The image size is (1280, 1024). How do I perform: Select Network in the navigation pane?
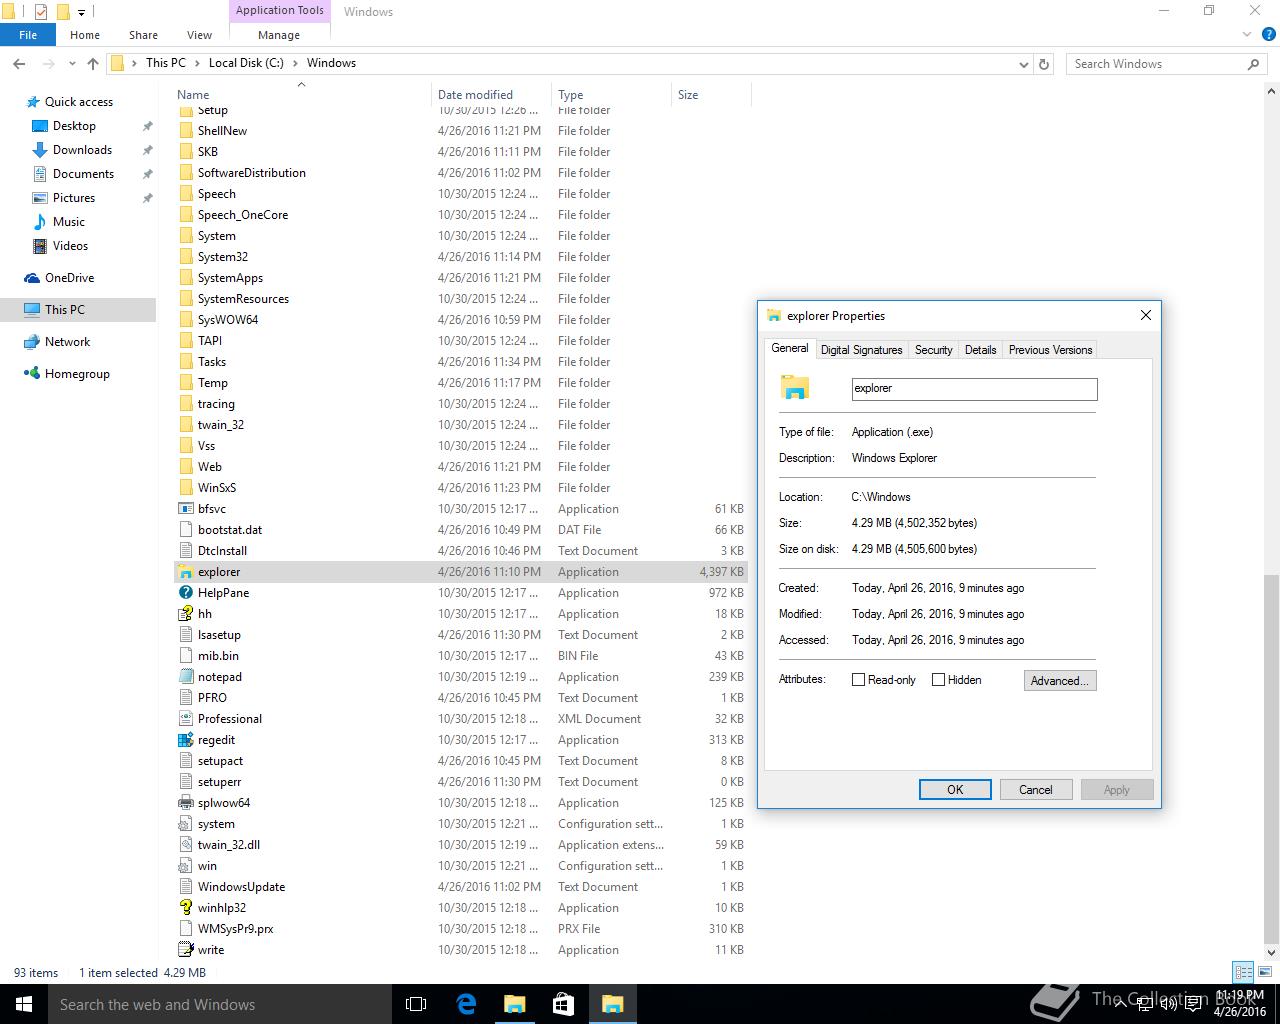(x=67, y=342)
